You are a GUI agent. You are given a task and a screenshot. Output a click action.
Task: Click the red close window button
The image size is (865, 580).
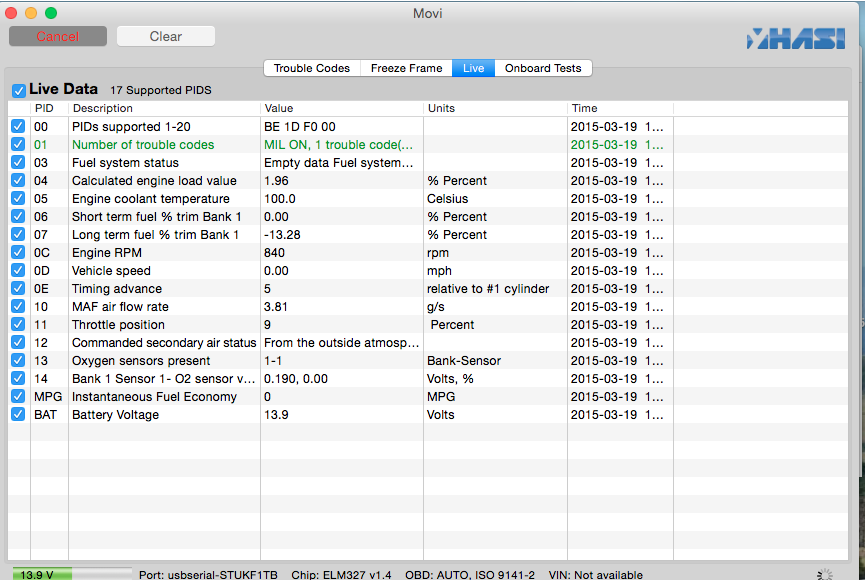point(12,13)
